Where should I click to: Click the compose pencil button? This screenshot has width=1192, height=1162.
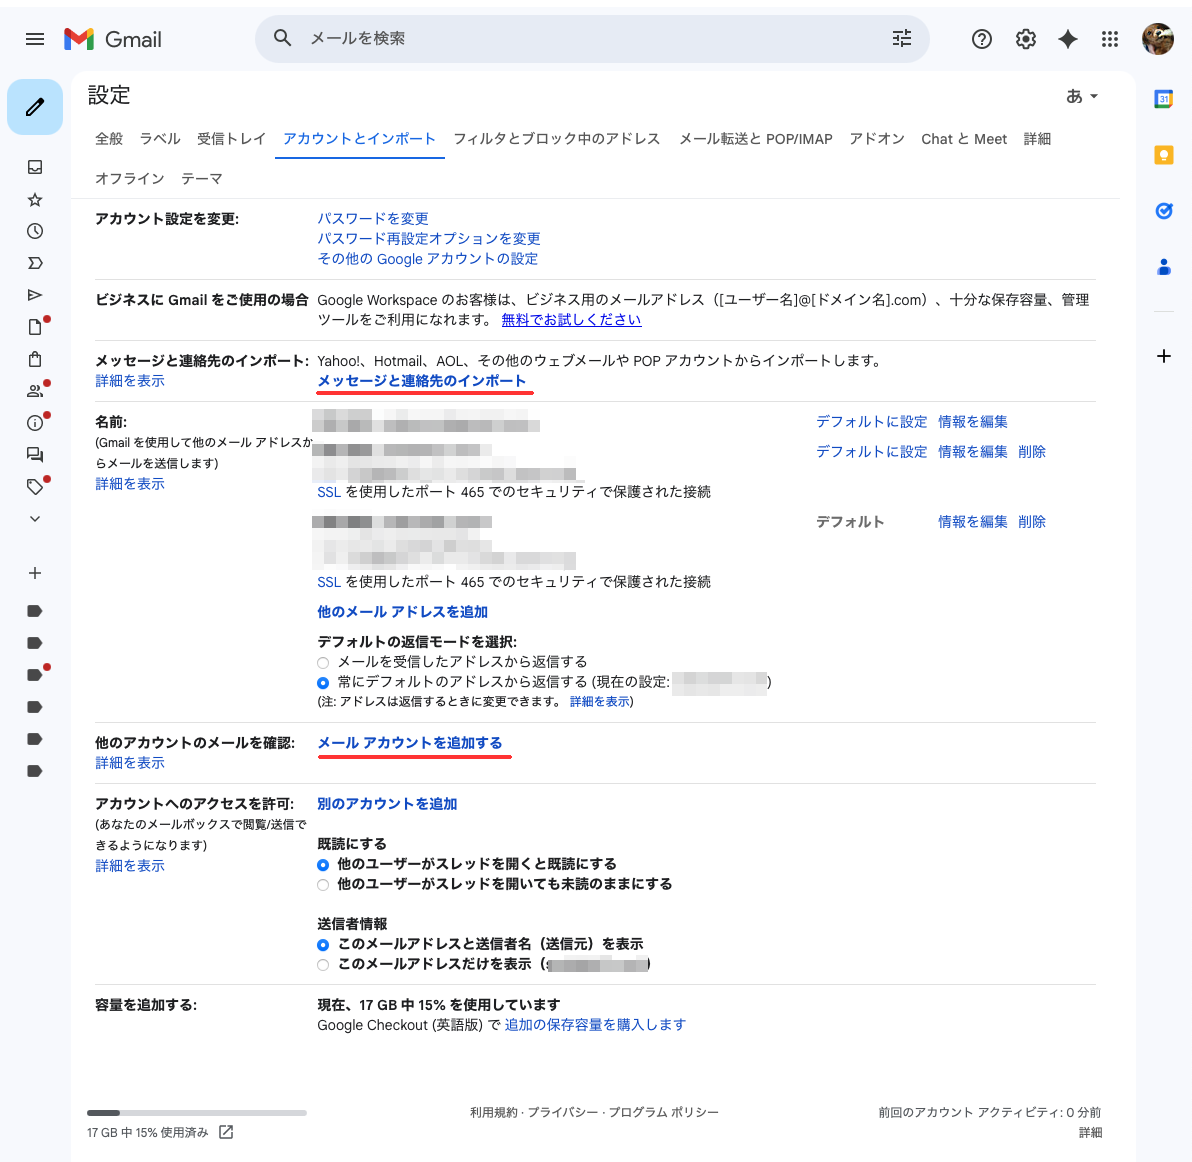click(x=35, y=107)
